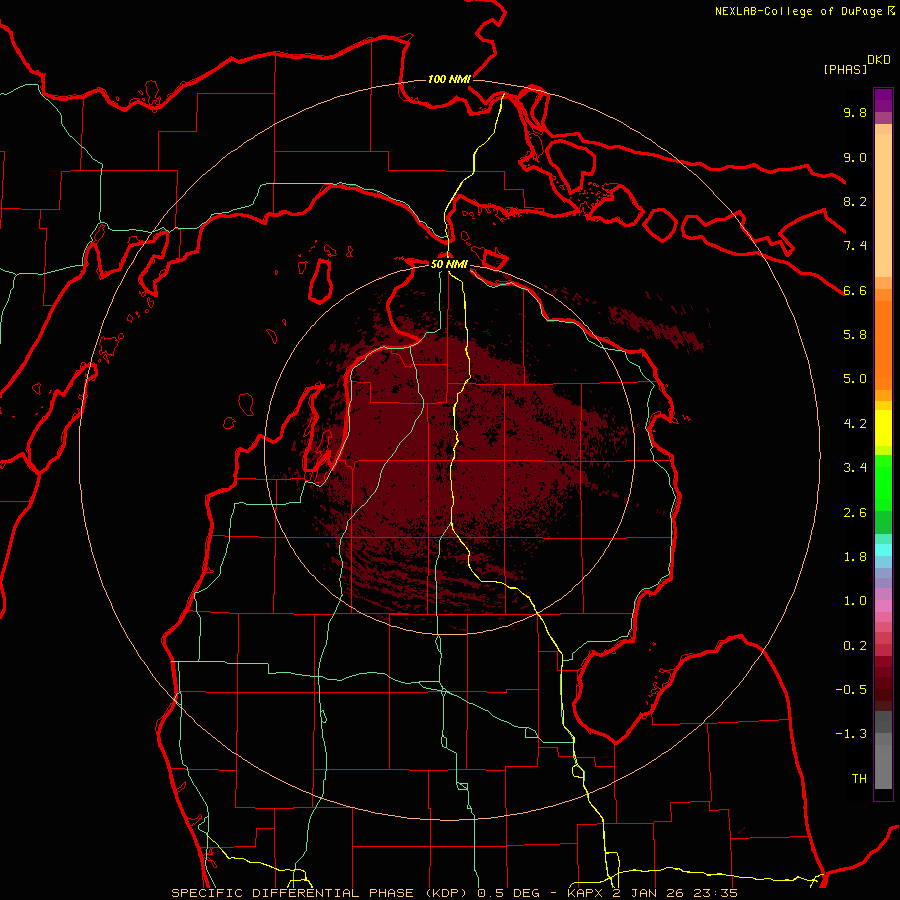The height and width of the screenshot is (900, 900).
Task: Click the 50 NMI range ring label
Action: click(x=449, y=264)
